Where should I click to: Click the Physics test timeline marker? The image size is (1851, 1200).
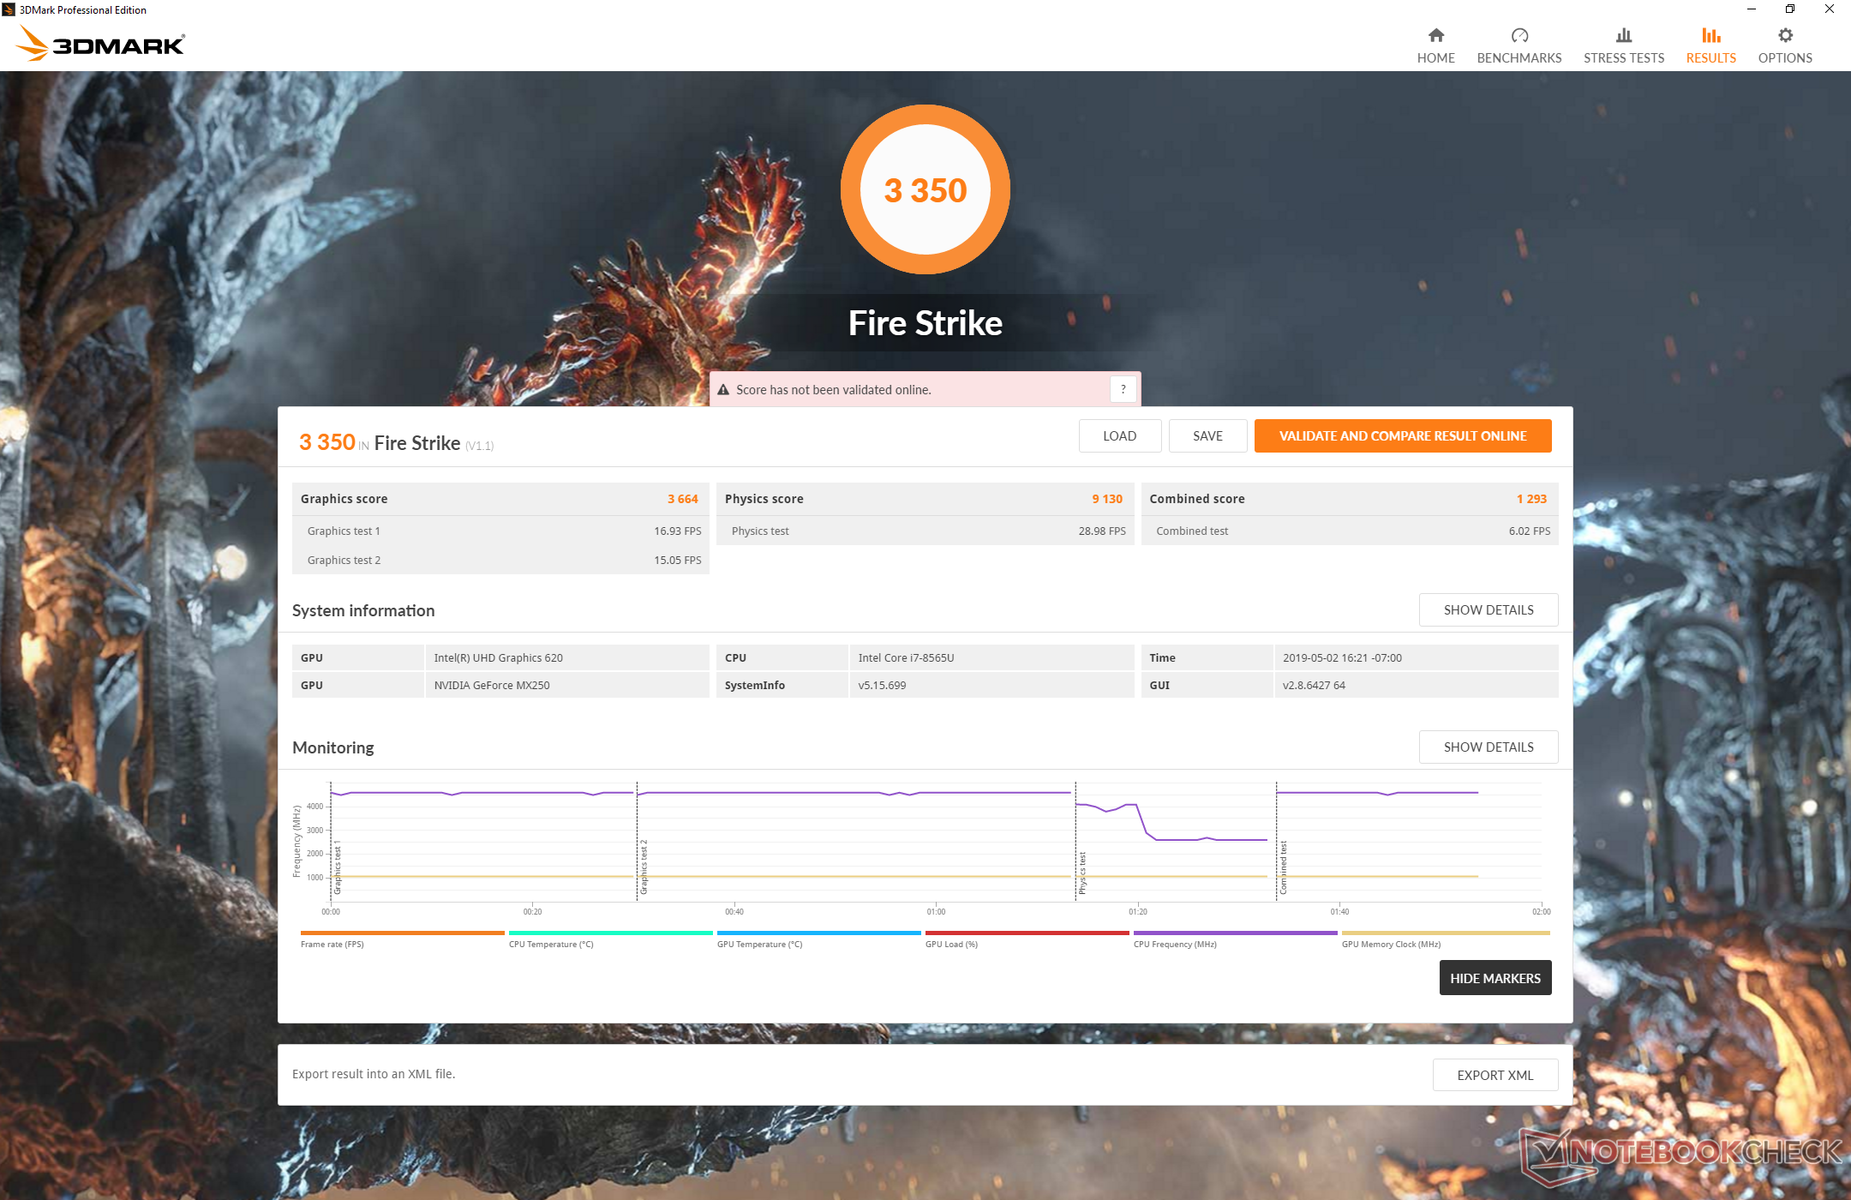click(1082, 873)
